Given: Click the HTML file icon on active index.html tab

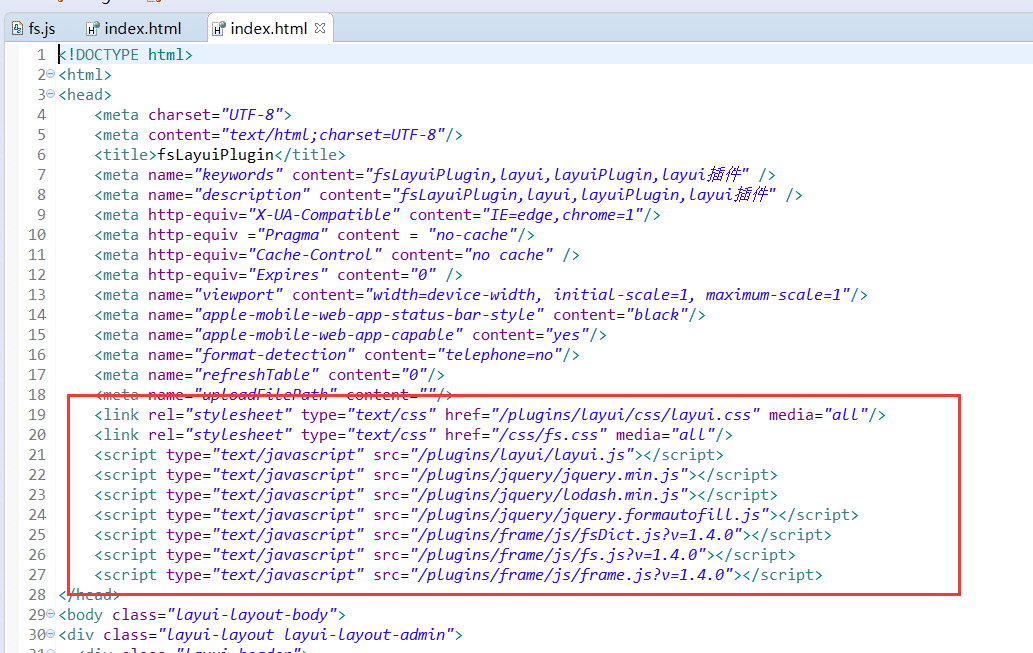Looking at the screenshot, I should [218, 28].
